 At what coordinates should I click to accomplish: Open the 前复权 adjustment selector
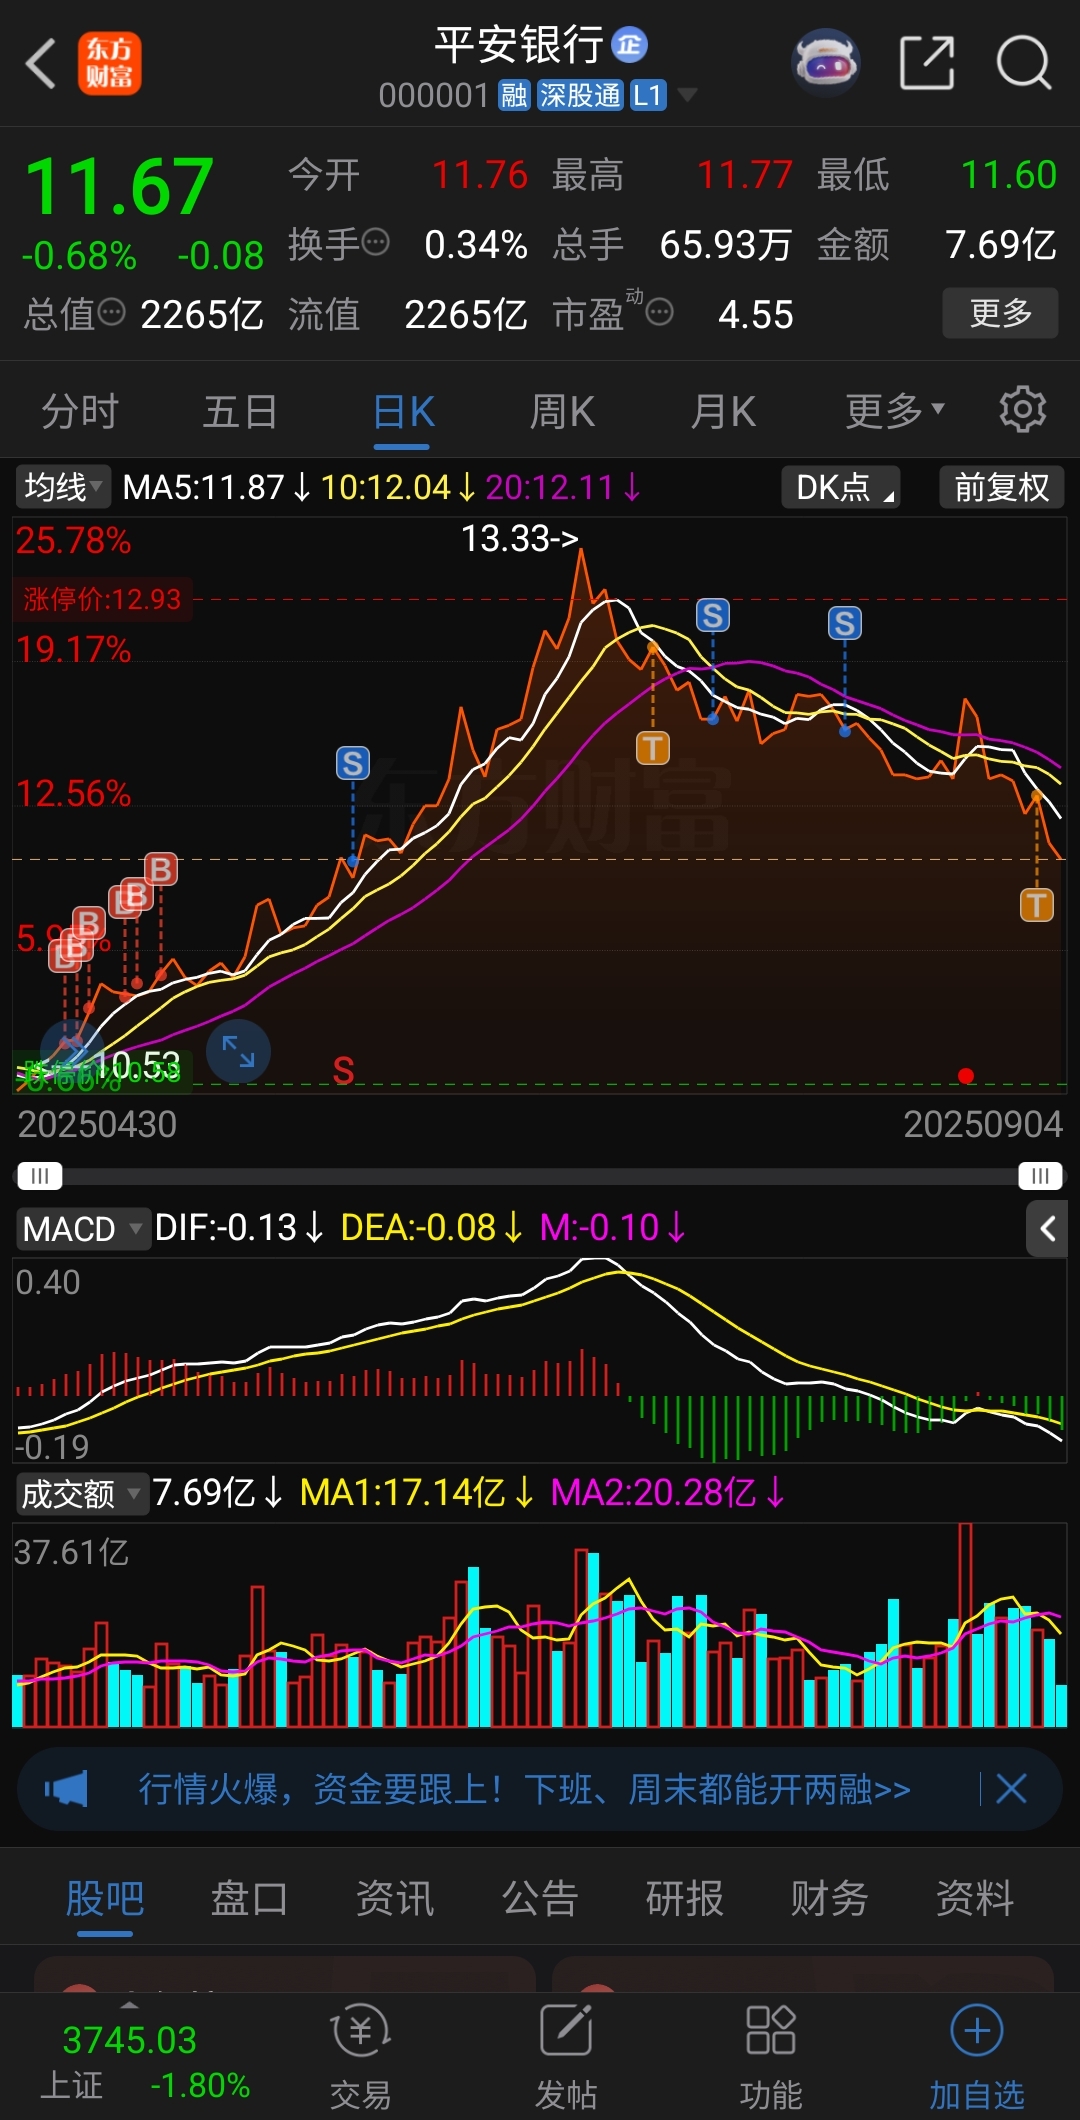(x=1001, y=487)
